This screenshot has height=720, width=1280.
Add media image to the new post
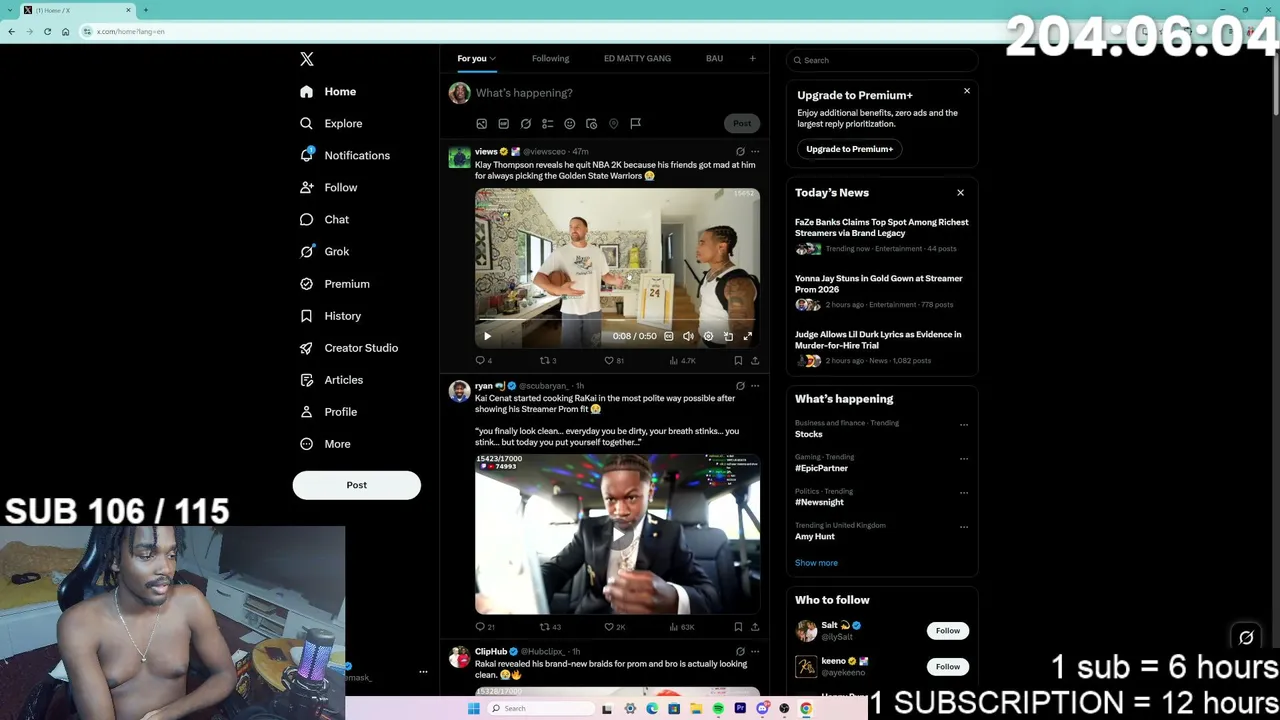(x=482, y=124)
